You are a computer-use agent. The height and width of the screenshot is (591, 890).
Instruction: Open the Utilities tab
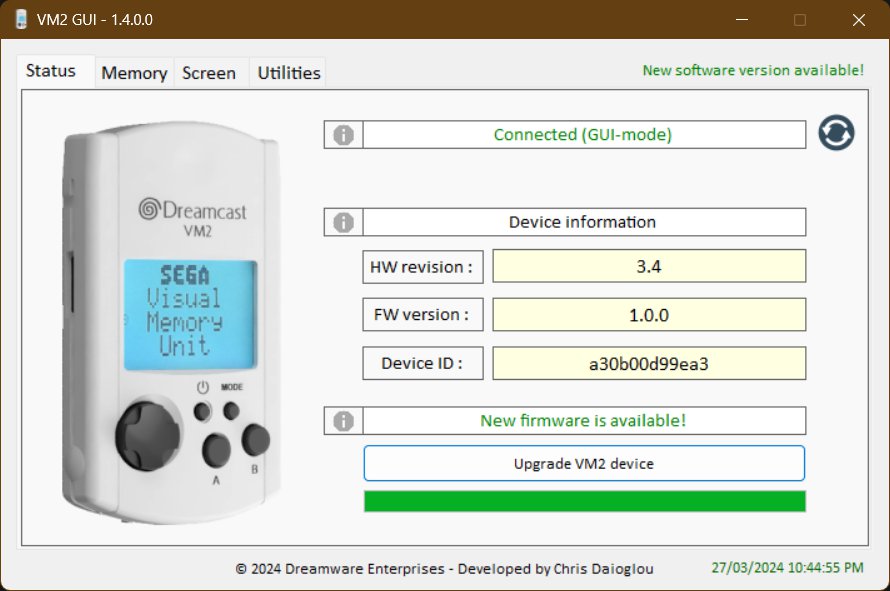[x=289, y=73]
